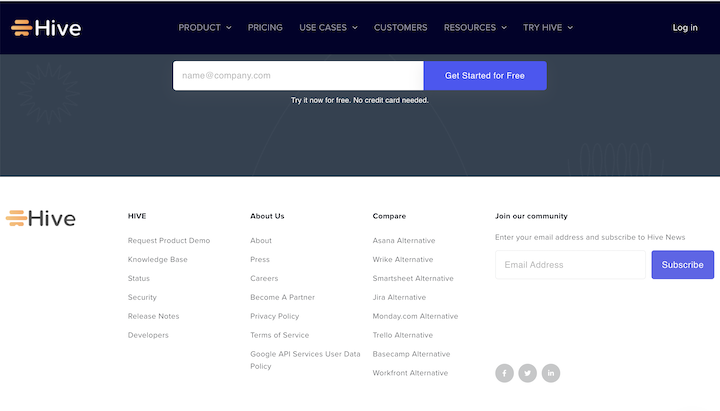Viewport: 720px width, 411px height.
Task: Open the Status link
Action: [139, 278]
